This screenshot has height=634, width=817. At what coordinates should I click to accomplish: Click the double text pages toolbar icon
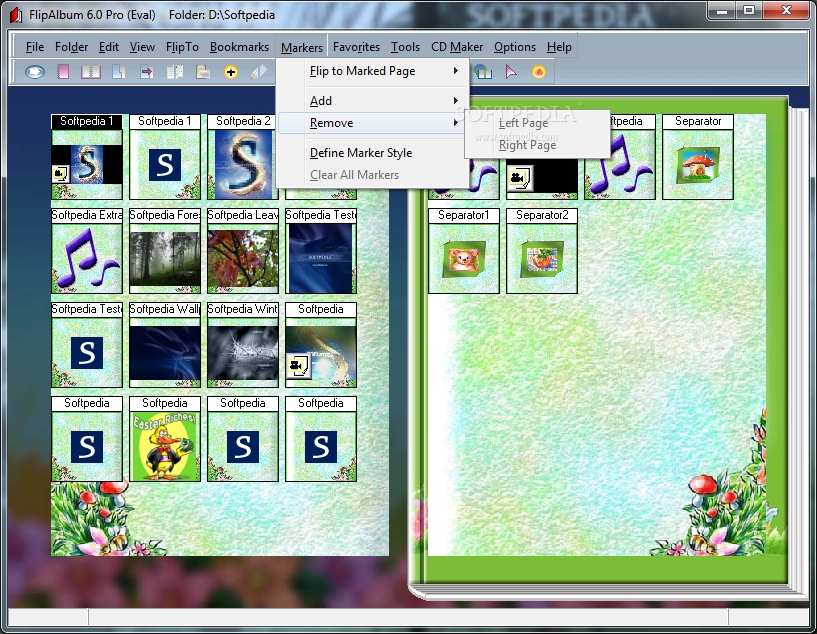[175, 71]
